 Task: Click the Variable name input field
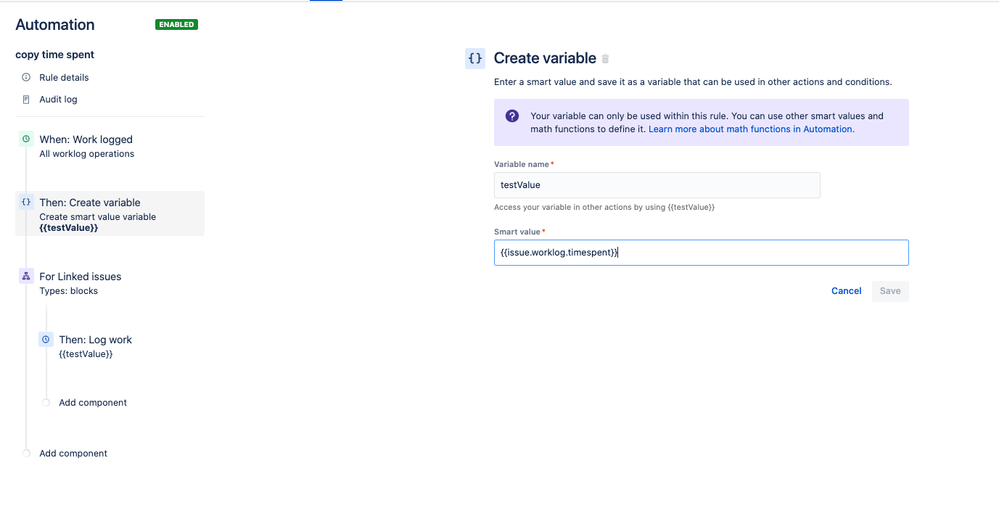(657, 185)
